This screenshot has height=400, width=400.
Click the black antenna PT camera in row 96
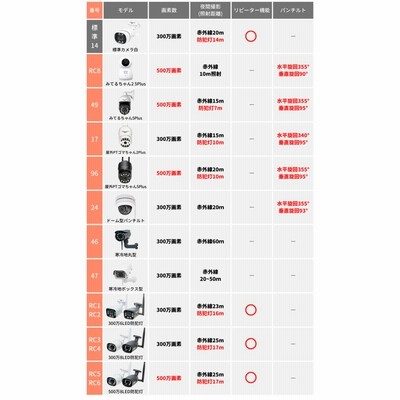tap(125, 171)
